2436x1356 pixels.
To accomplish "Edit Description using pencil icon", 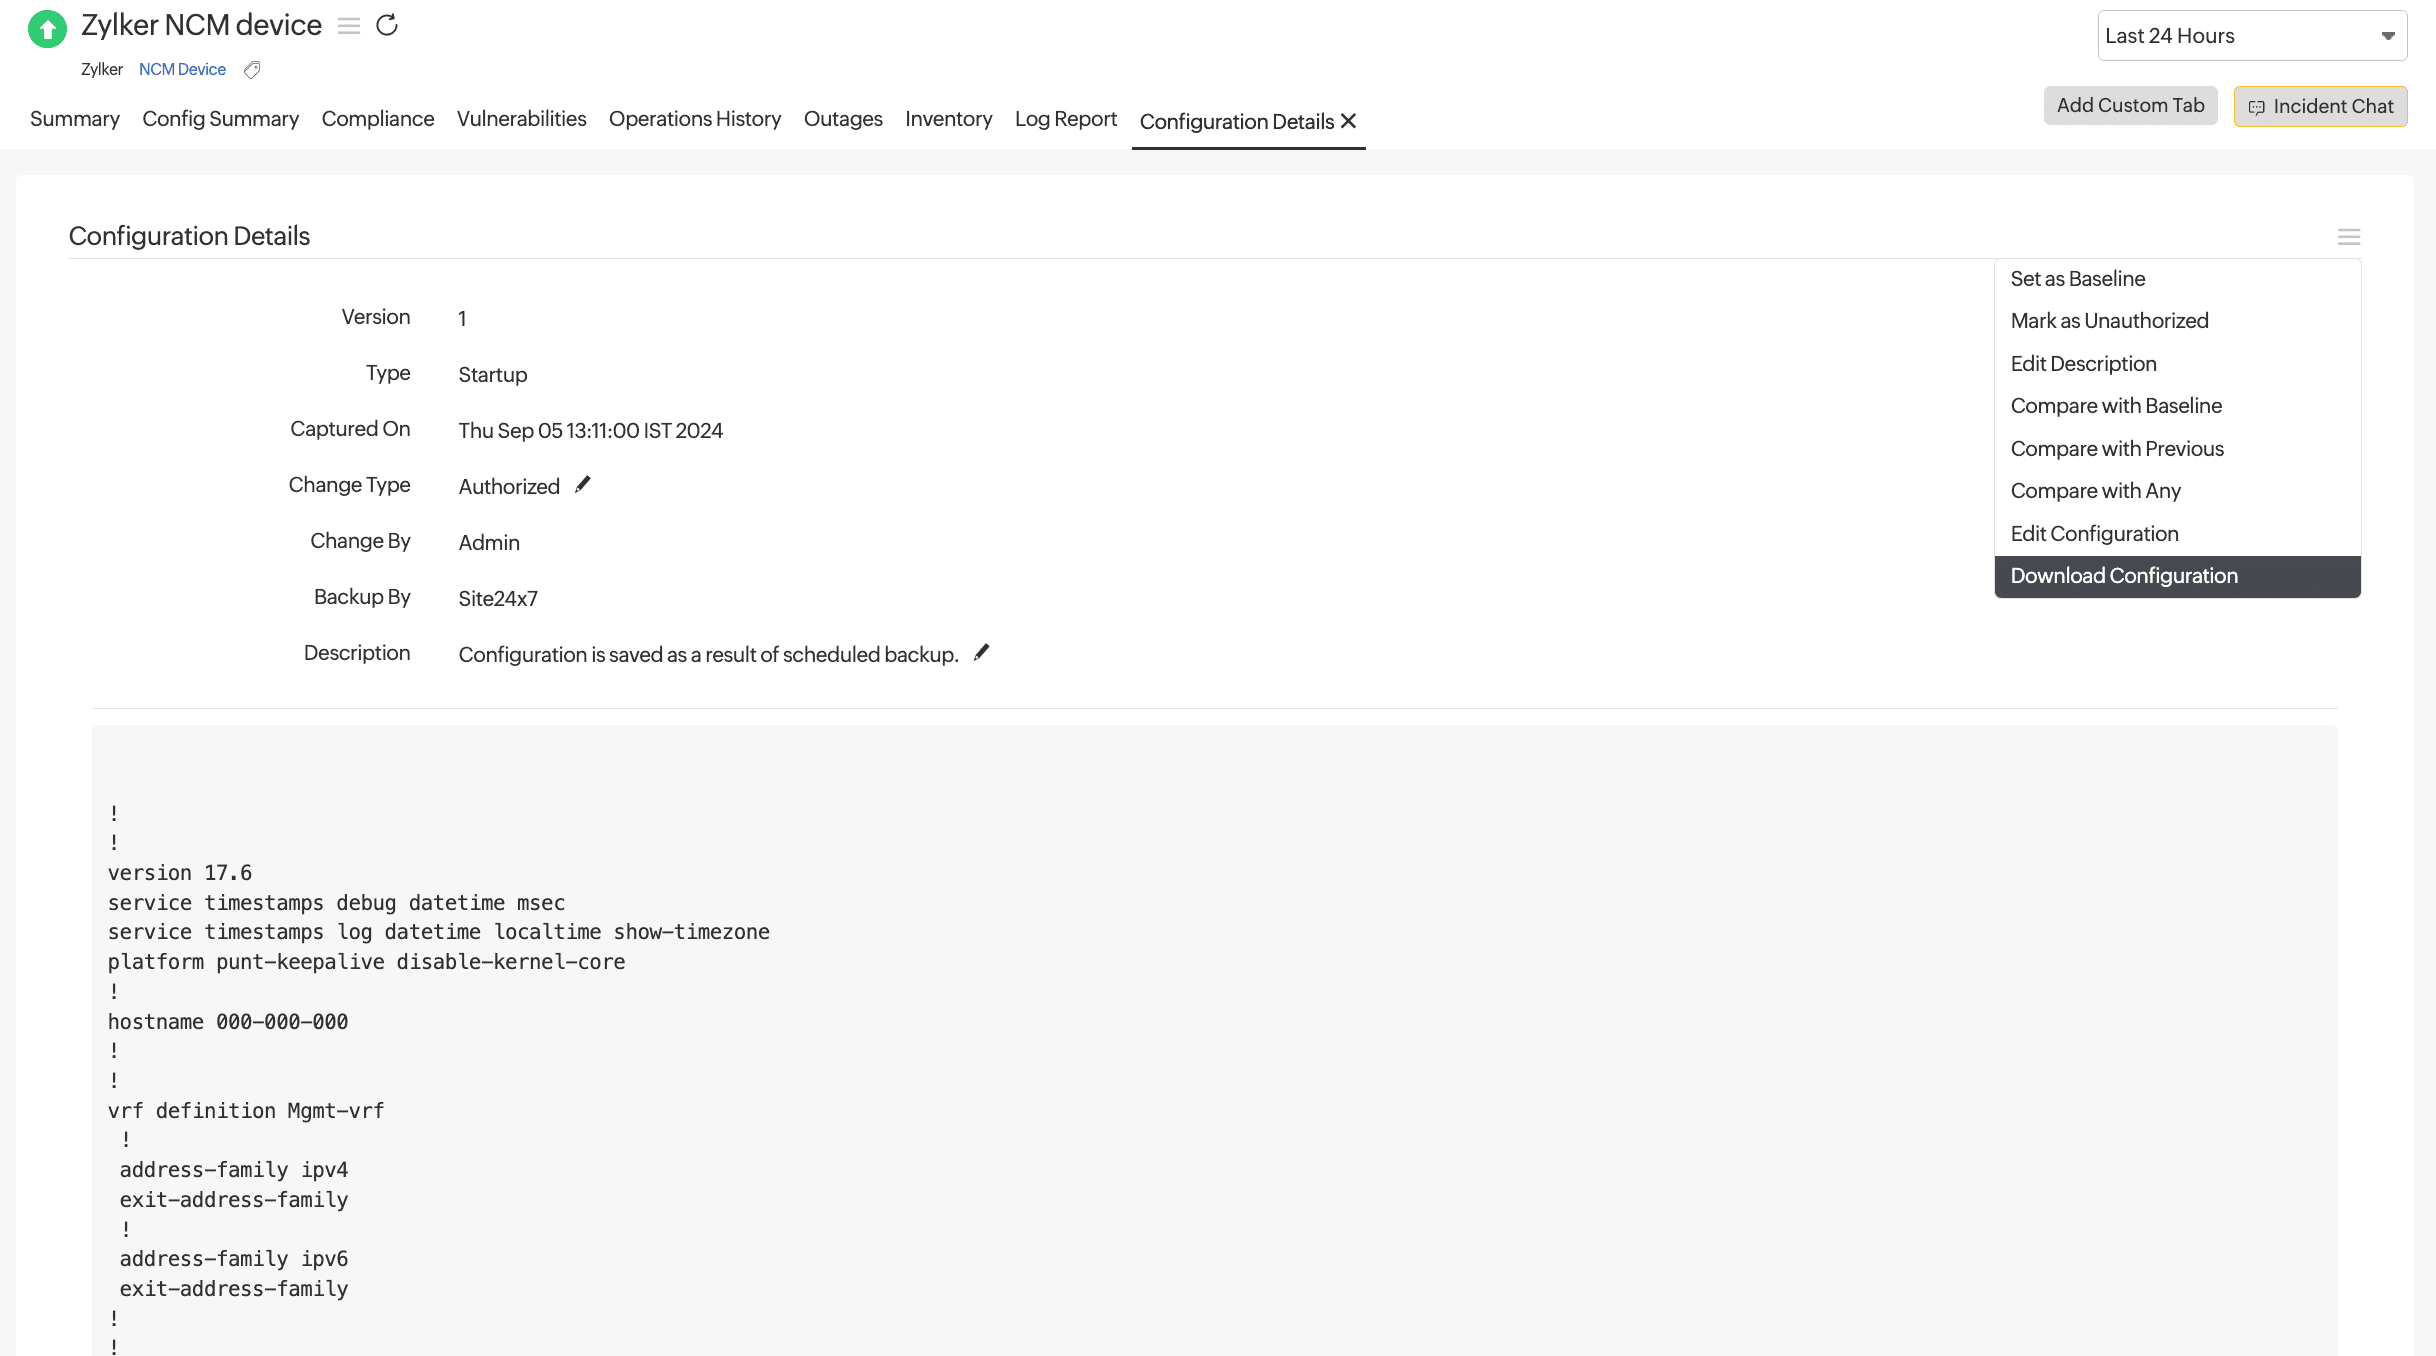I will coord(982,653).
